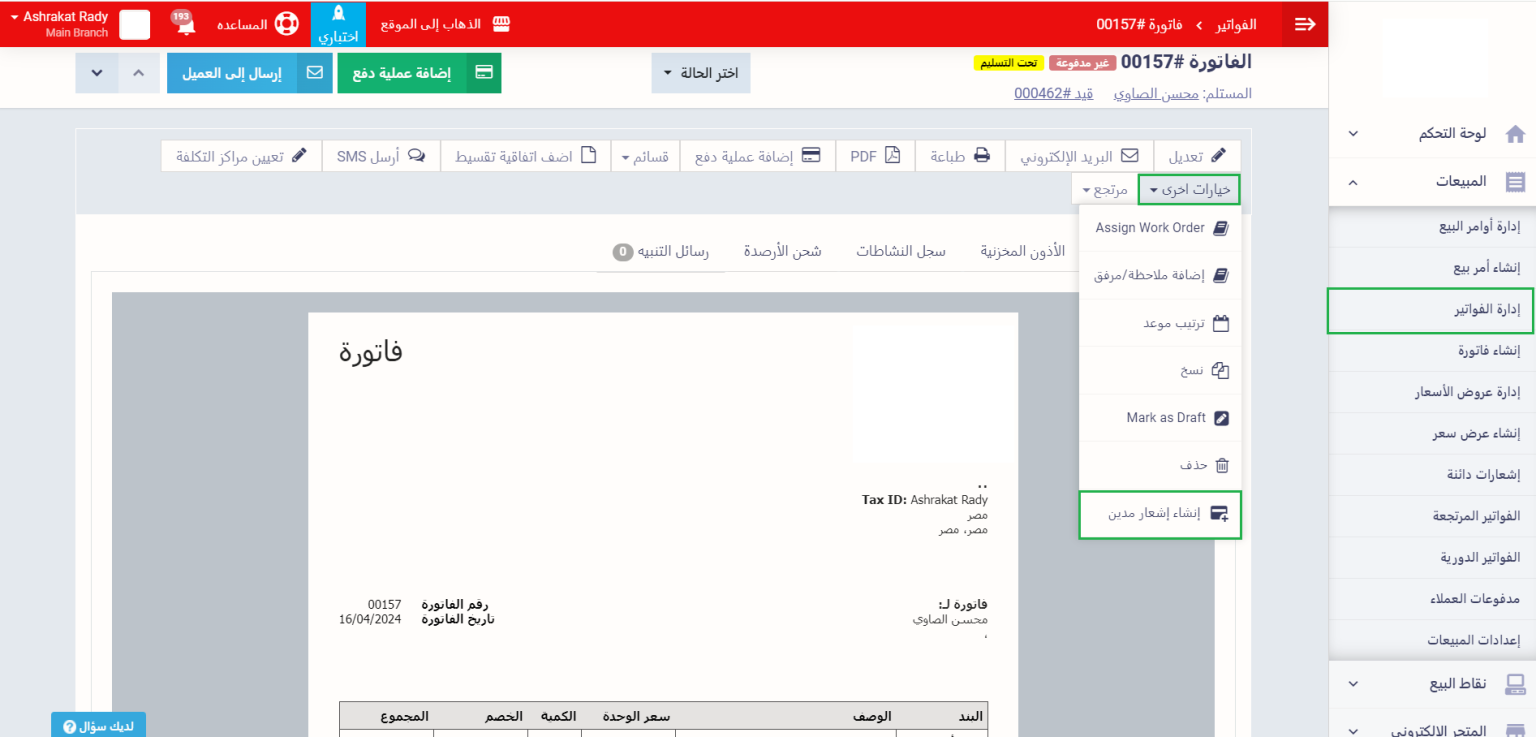Choose Mark as Draft from menu
This screenshot has height=737, width=1536.
(x=1166, y=418)
